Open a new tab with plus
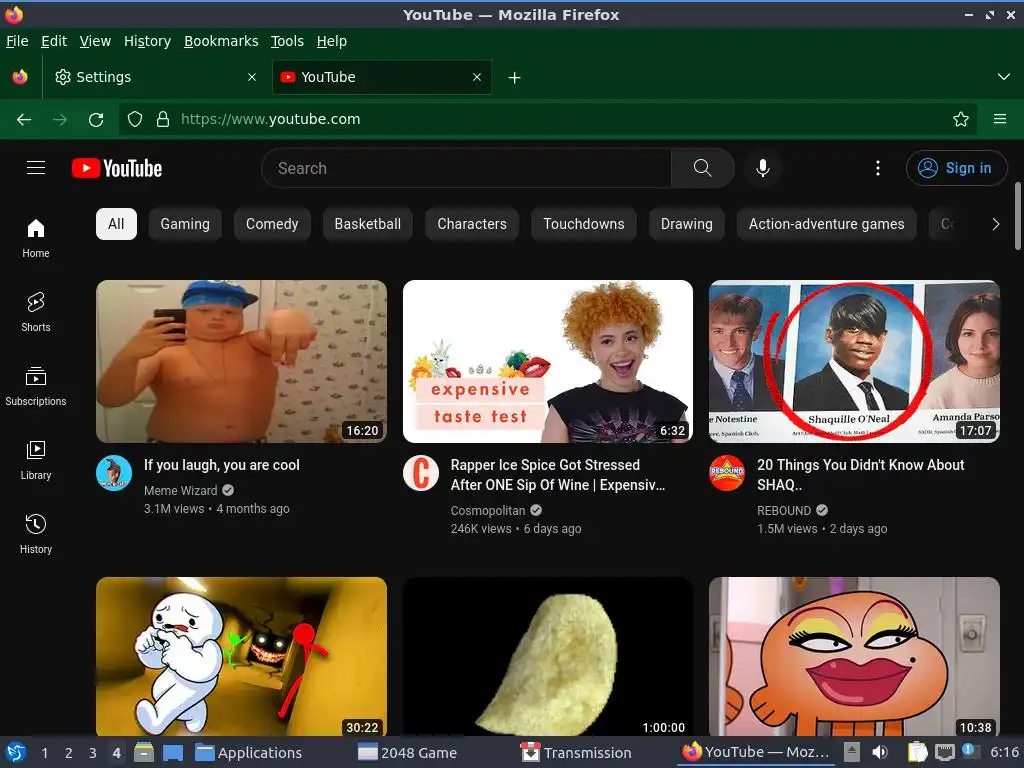This screenshot has height=768, width=1024. coord(515,78)
